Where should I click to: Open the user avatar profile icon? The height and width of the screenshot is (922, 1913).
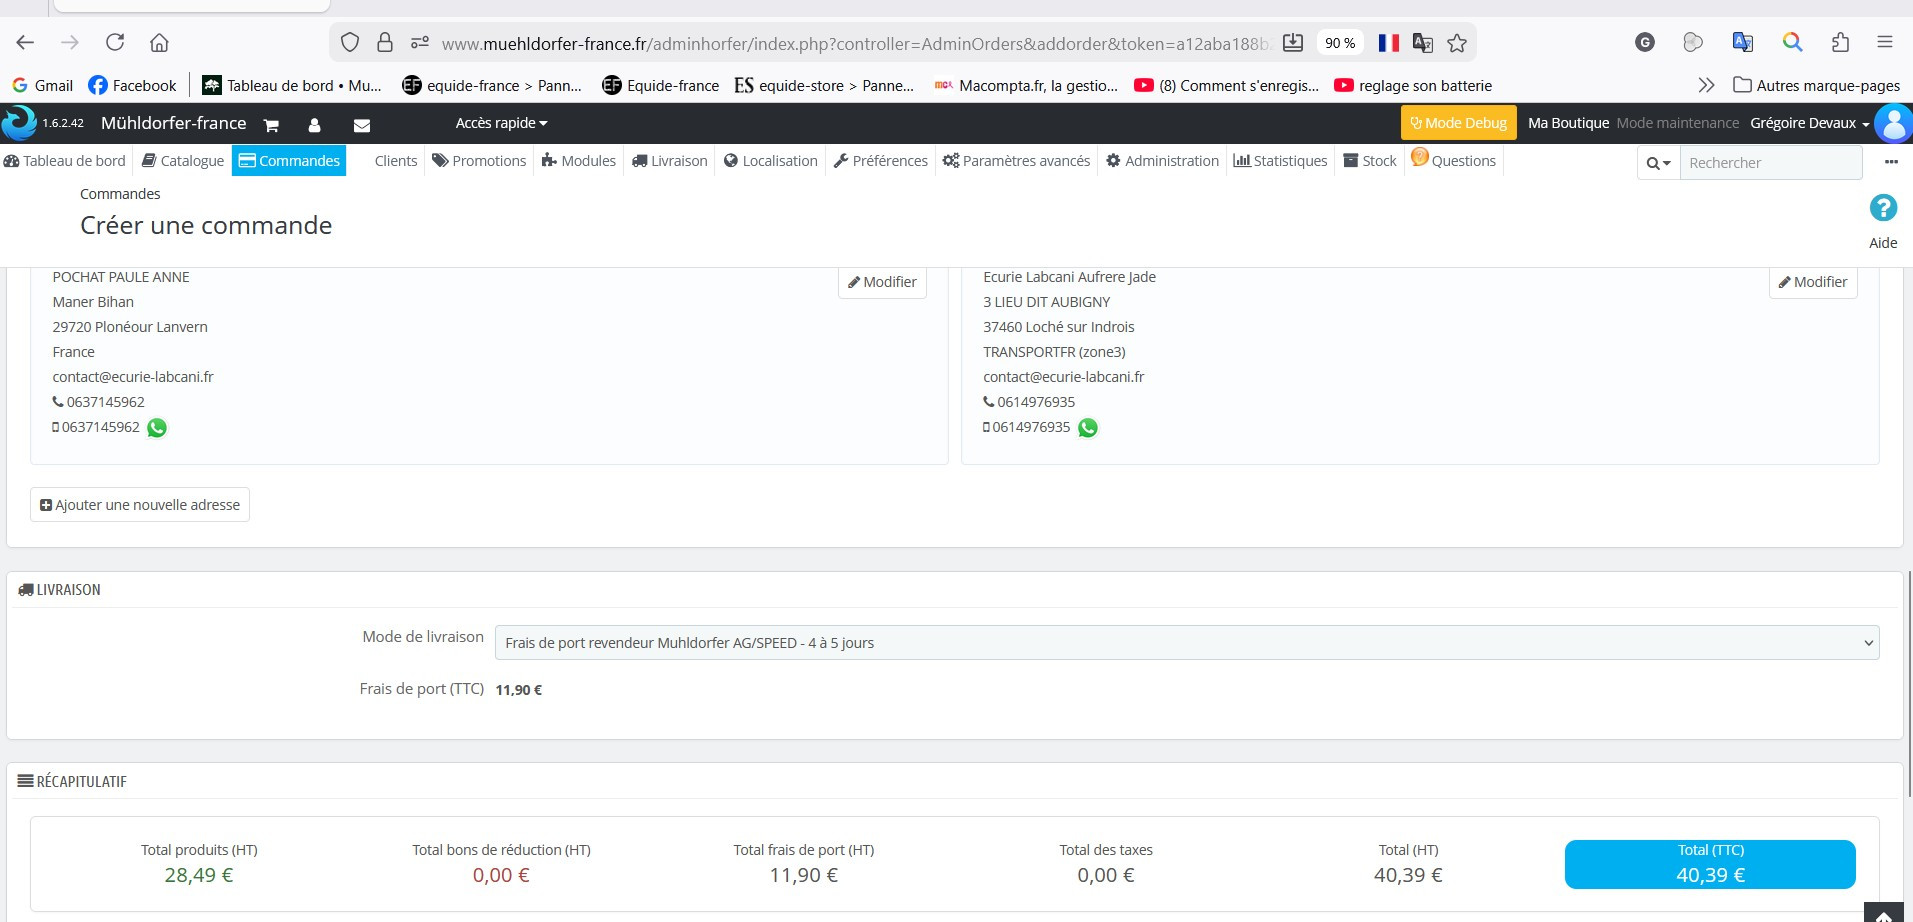pyautogui.click(x=1893, y=124)
